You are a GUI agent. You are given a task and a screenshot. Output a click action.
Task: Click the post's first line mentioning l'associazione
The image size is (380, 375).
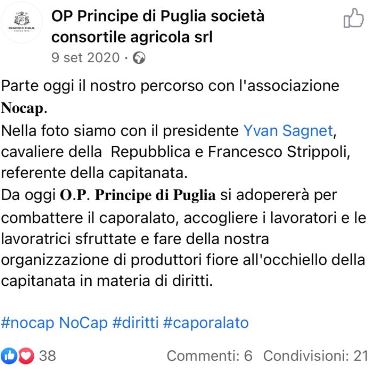[170, 86]
